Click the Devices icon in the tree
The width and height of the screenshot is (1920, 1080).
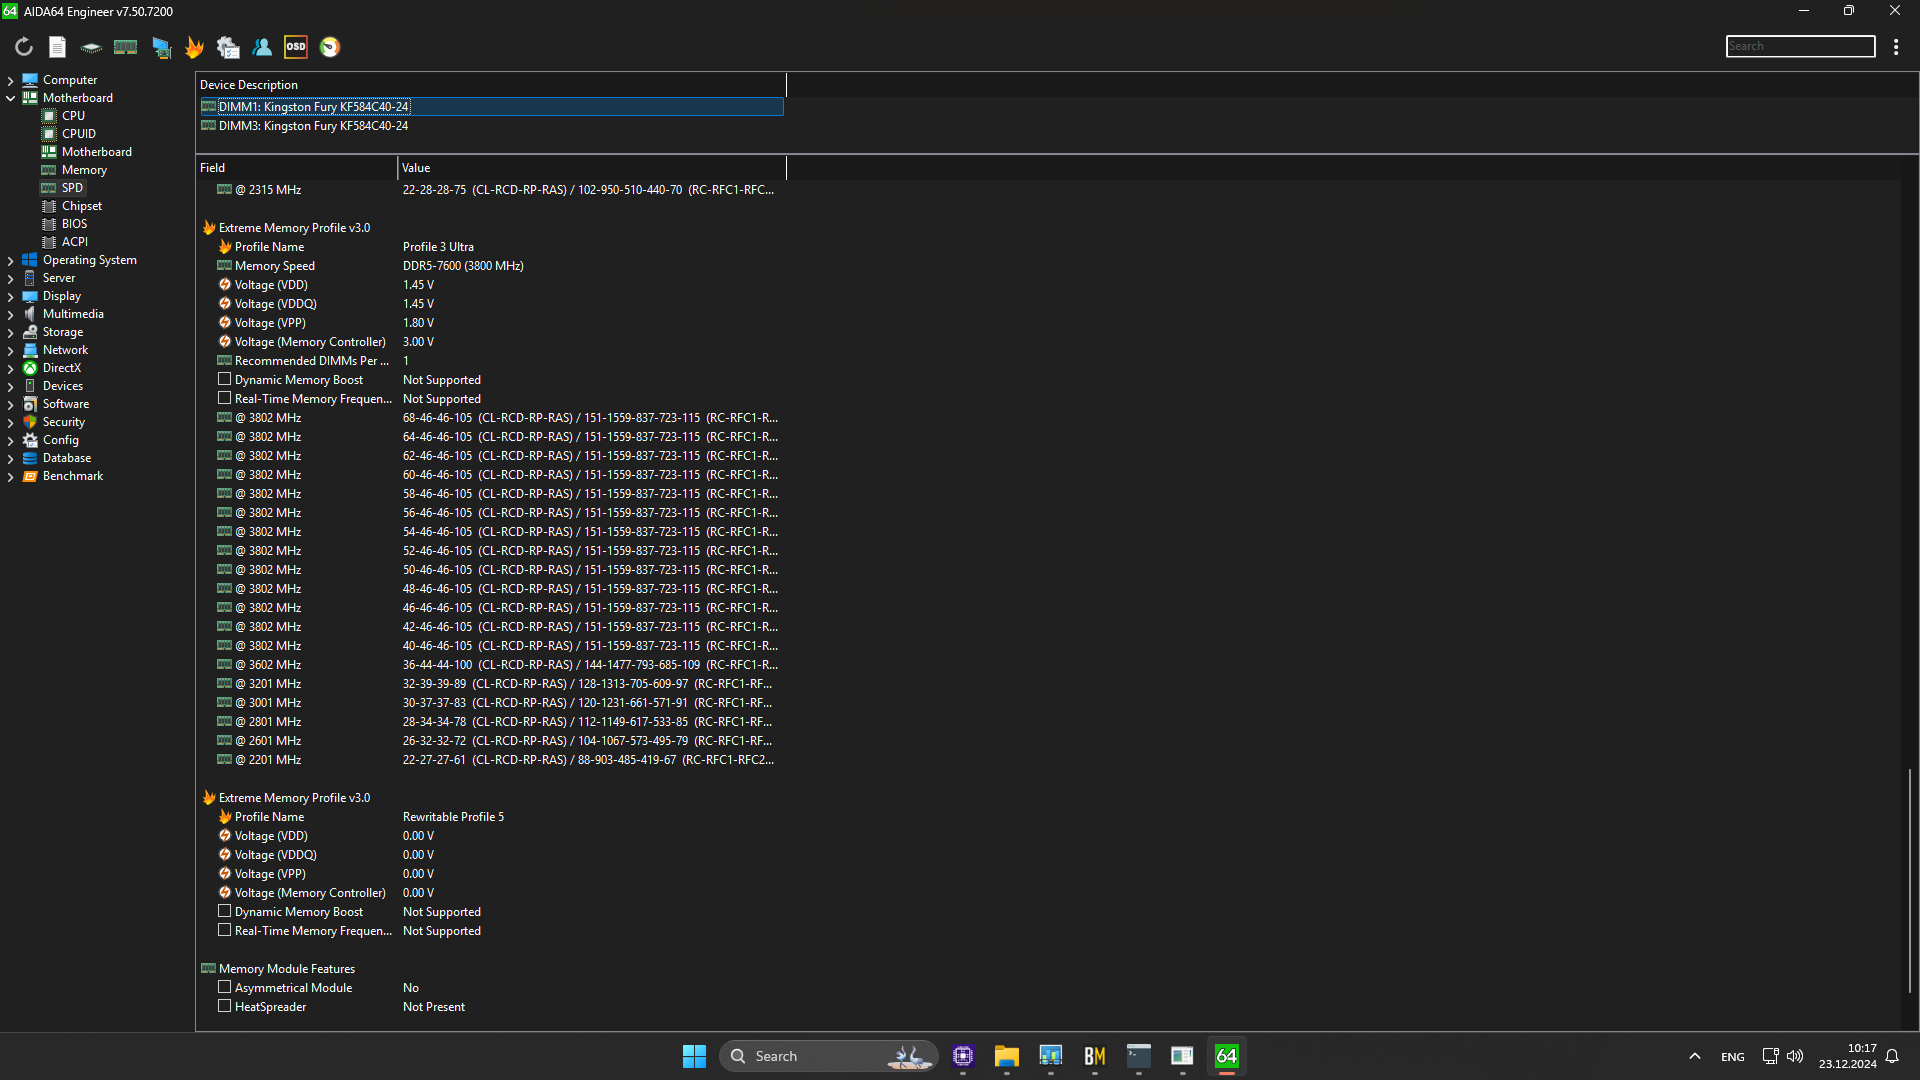(x=30, y=386)
